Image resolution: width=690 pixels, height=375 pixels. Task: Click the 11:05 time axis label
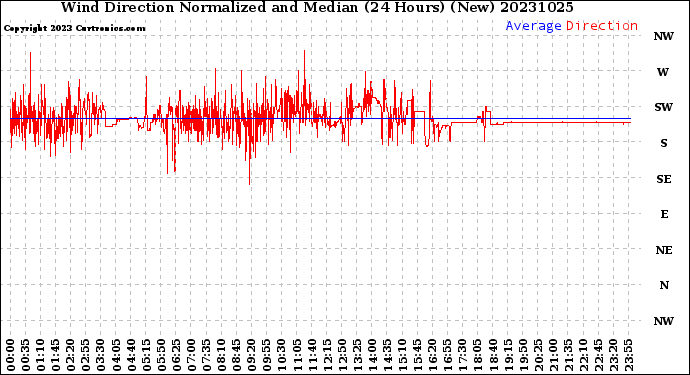[297, 355]
